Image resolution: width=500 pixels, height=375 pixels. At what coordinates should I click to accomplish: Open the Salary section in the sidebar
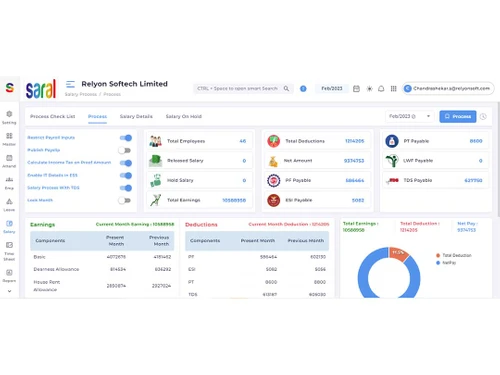pos(9,226)
